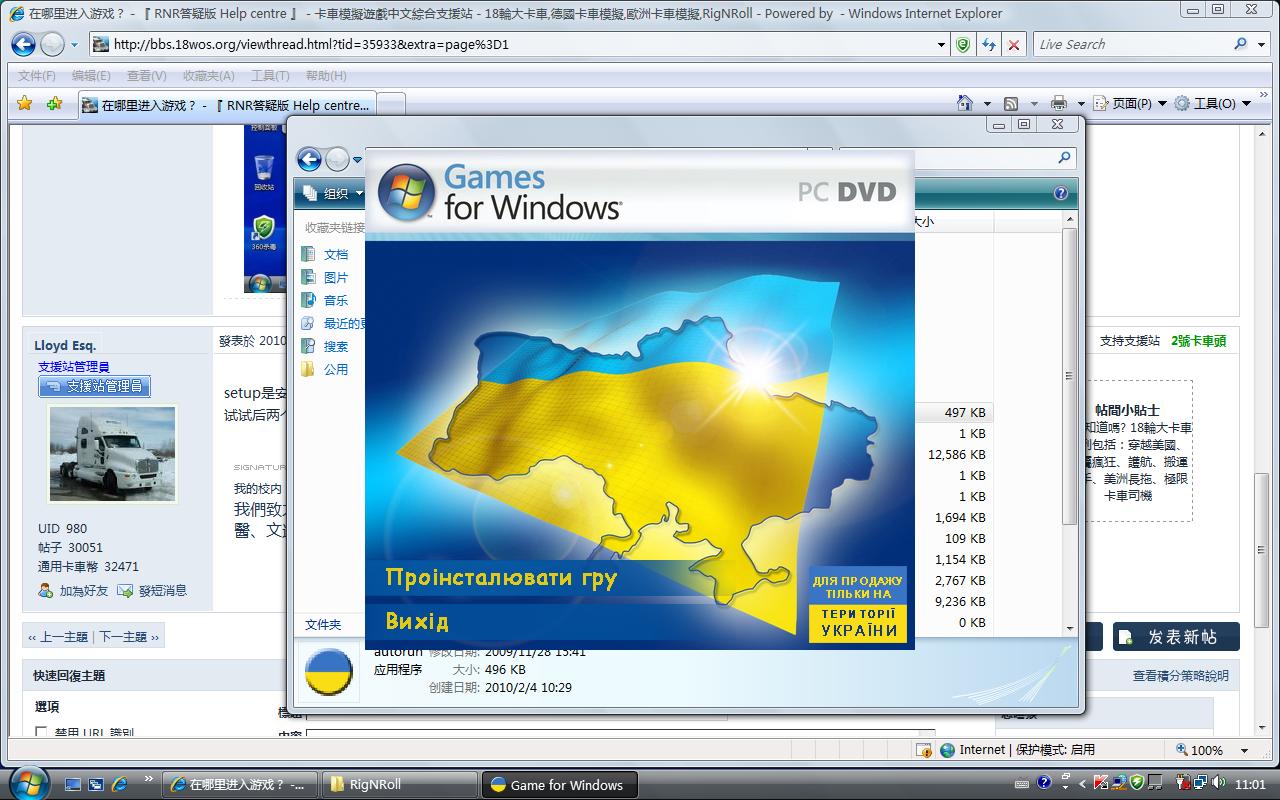Click inside the Live Search box
The height and width of the screenshot is (800, 1280).
coord(1130,44)
